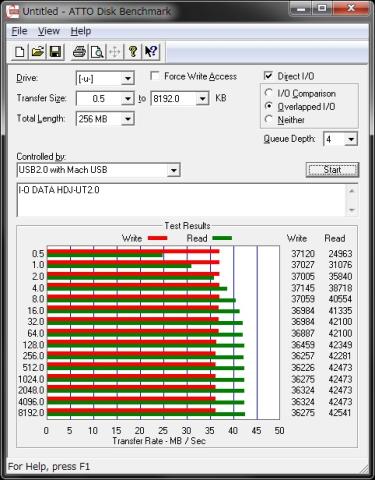Viewport: 375px width, 480px height.
Task: Click the description box scroll down arrow
Action: tap(352, 210)
